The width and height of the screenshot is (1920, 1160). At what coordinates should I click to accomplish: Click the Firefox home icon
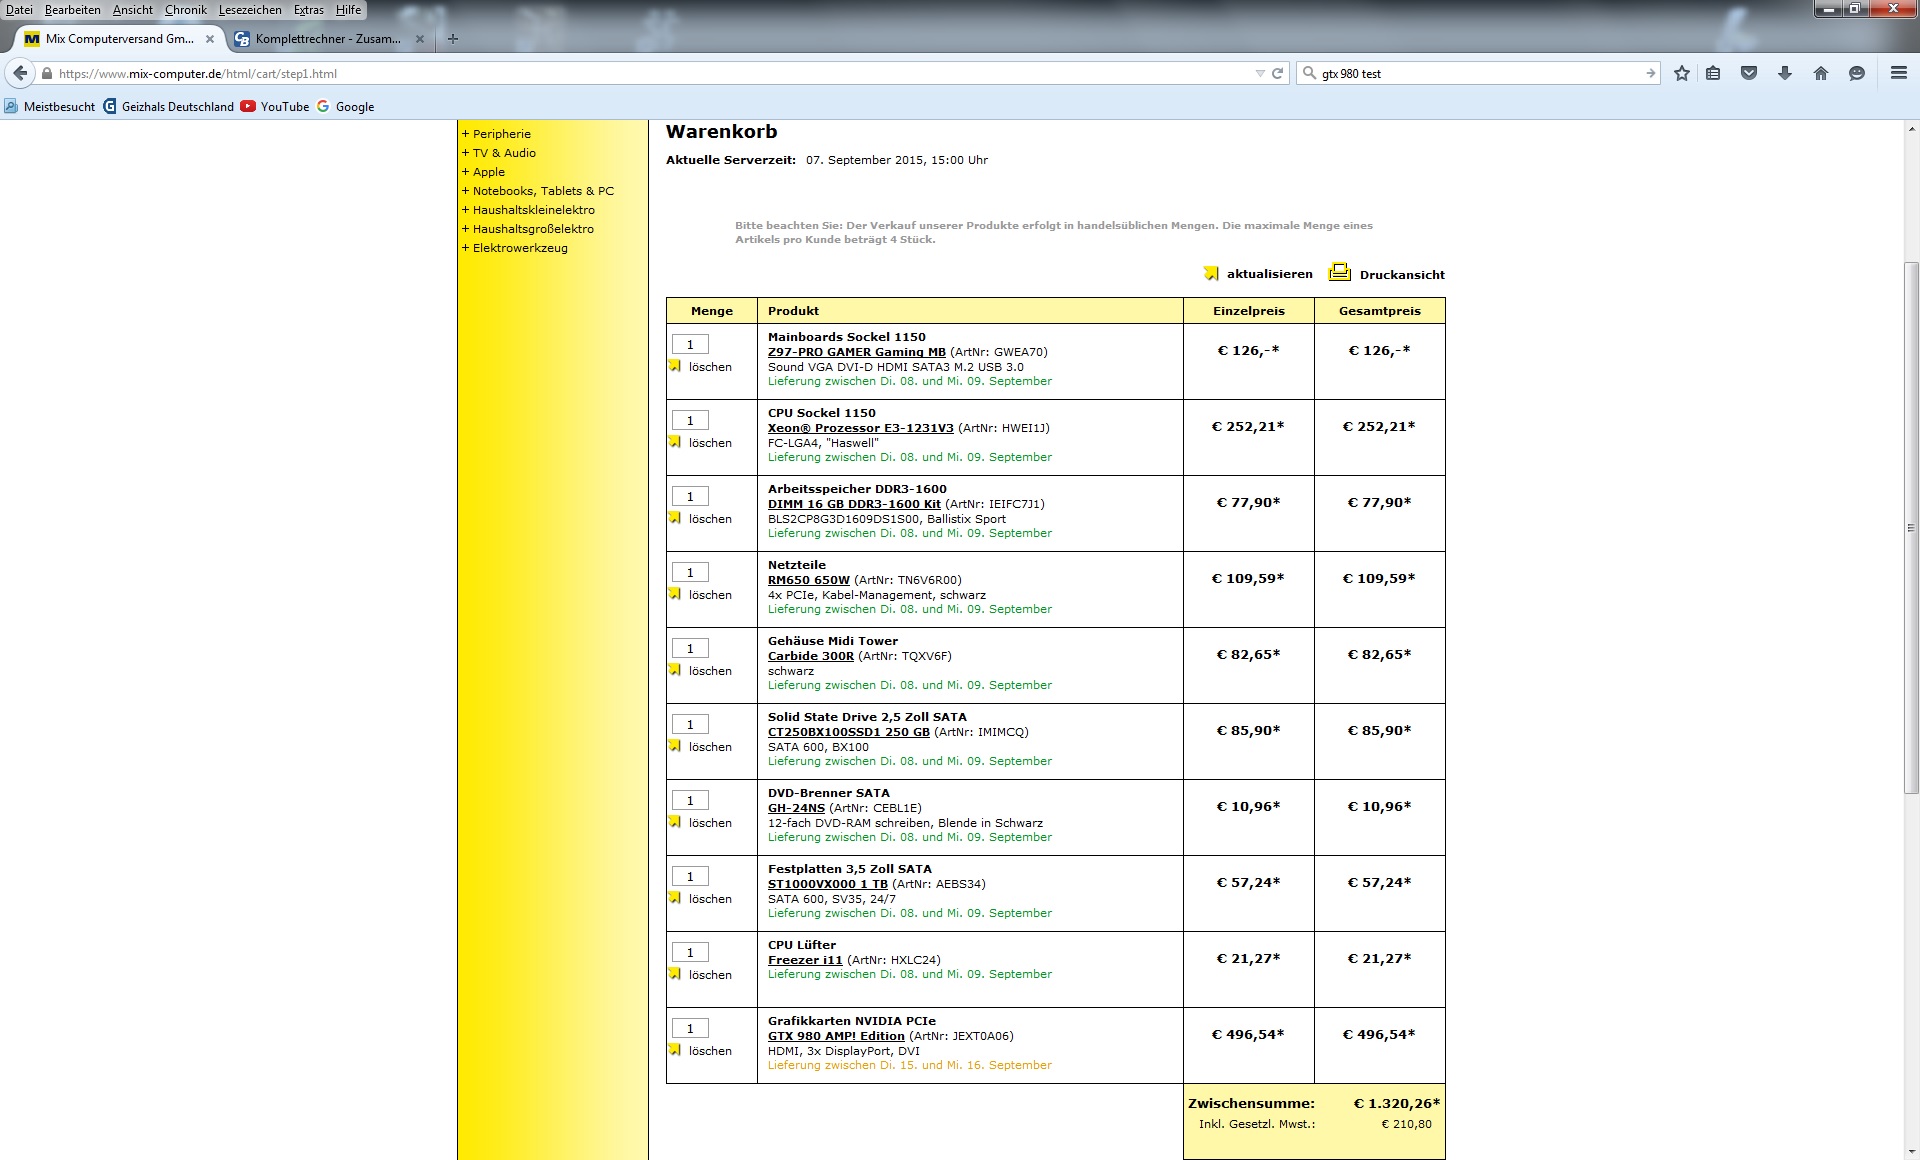click(x=1821, y=73)
